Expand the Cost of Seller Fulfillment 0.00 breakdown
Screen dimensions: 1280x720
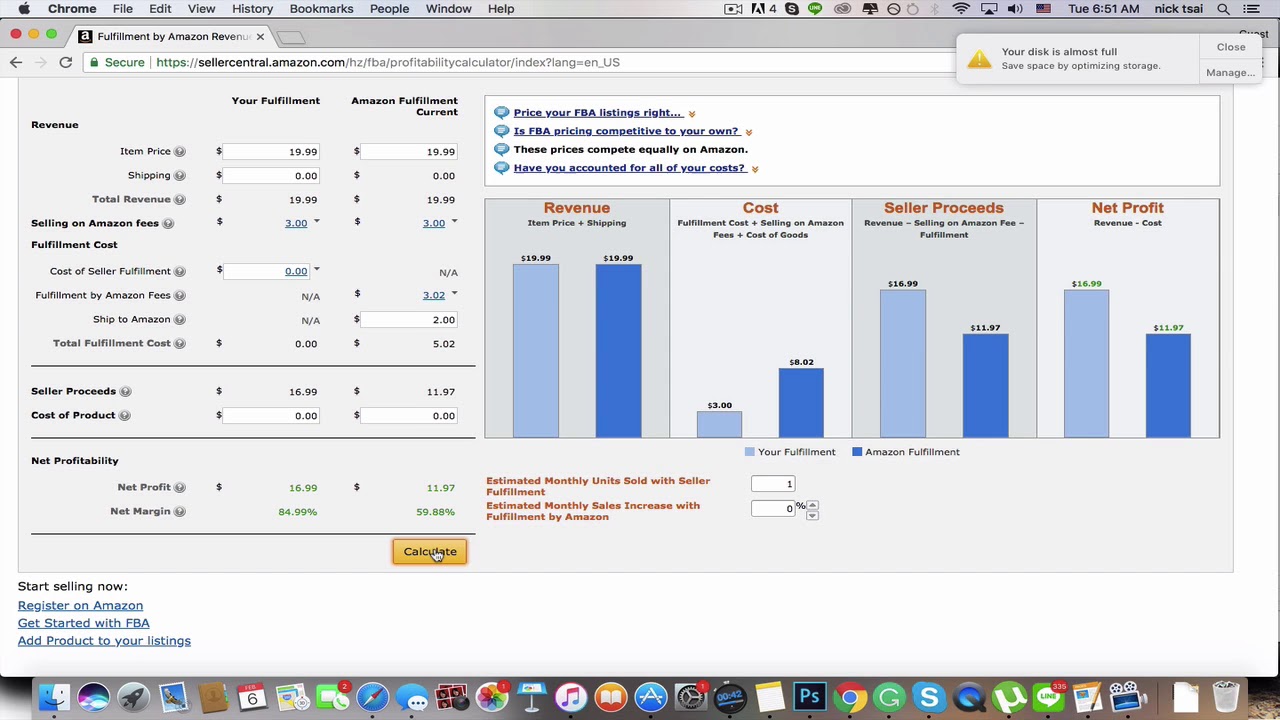click(316, 269)
